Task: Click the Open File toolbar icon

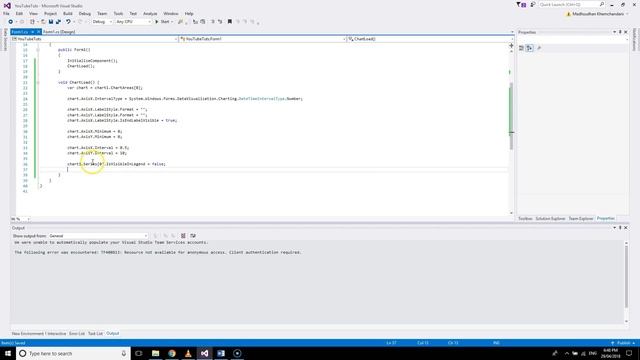Action: (x=43, y=22)
